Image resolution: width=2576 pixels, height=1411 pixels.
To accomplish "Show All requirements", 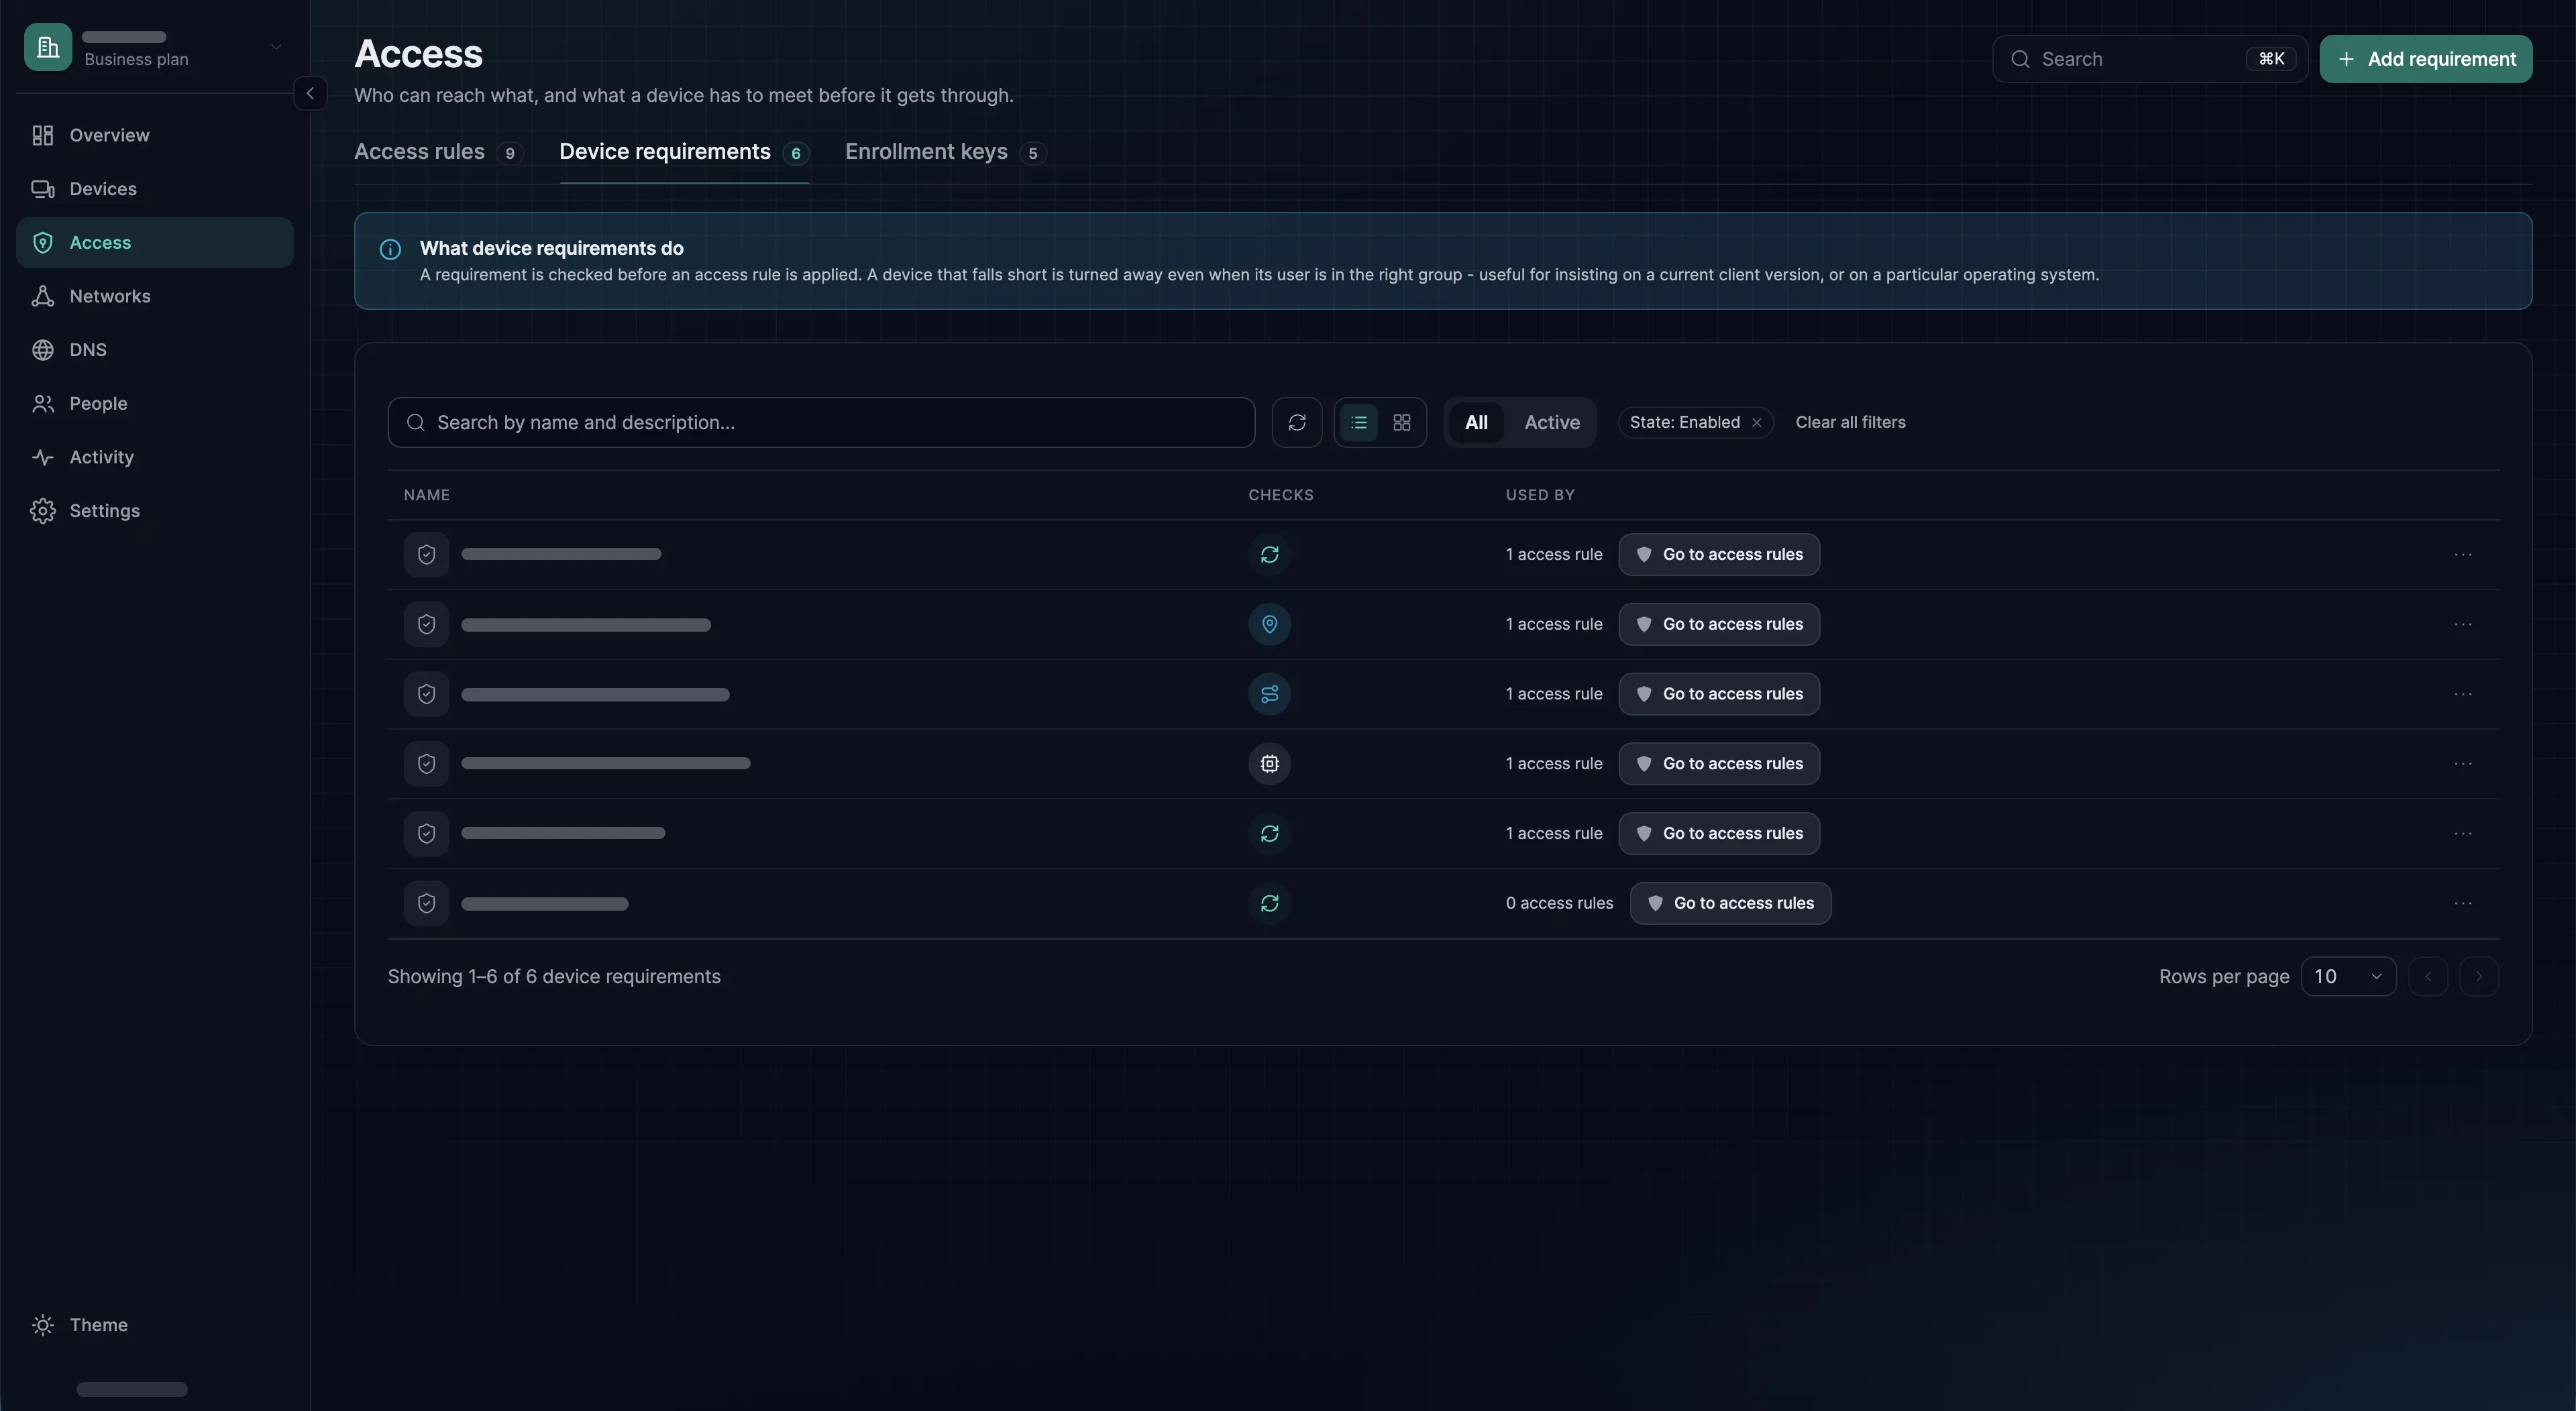I will click(1476, 423).
